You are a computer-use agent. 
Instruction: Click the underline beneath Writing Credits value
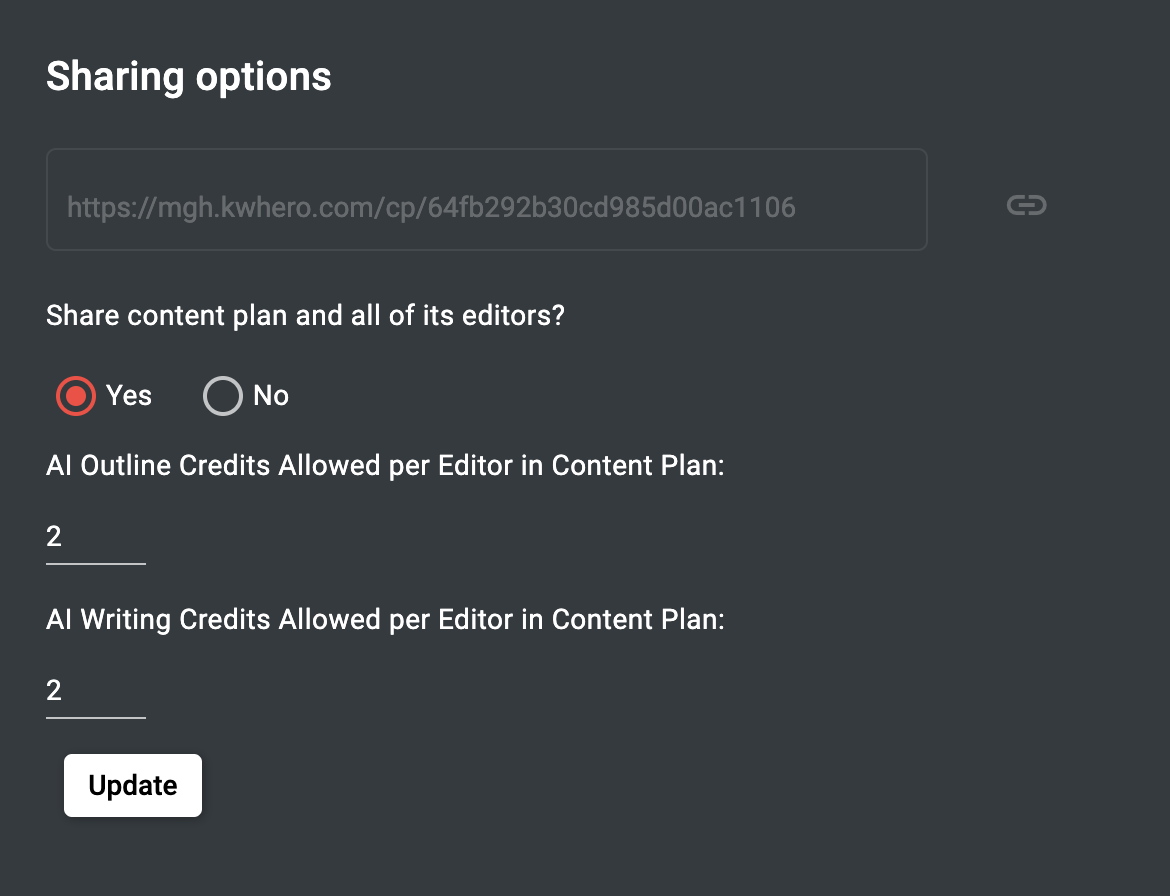coord(96,718)
